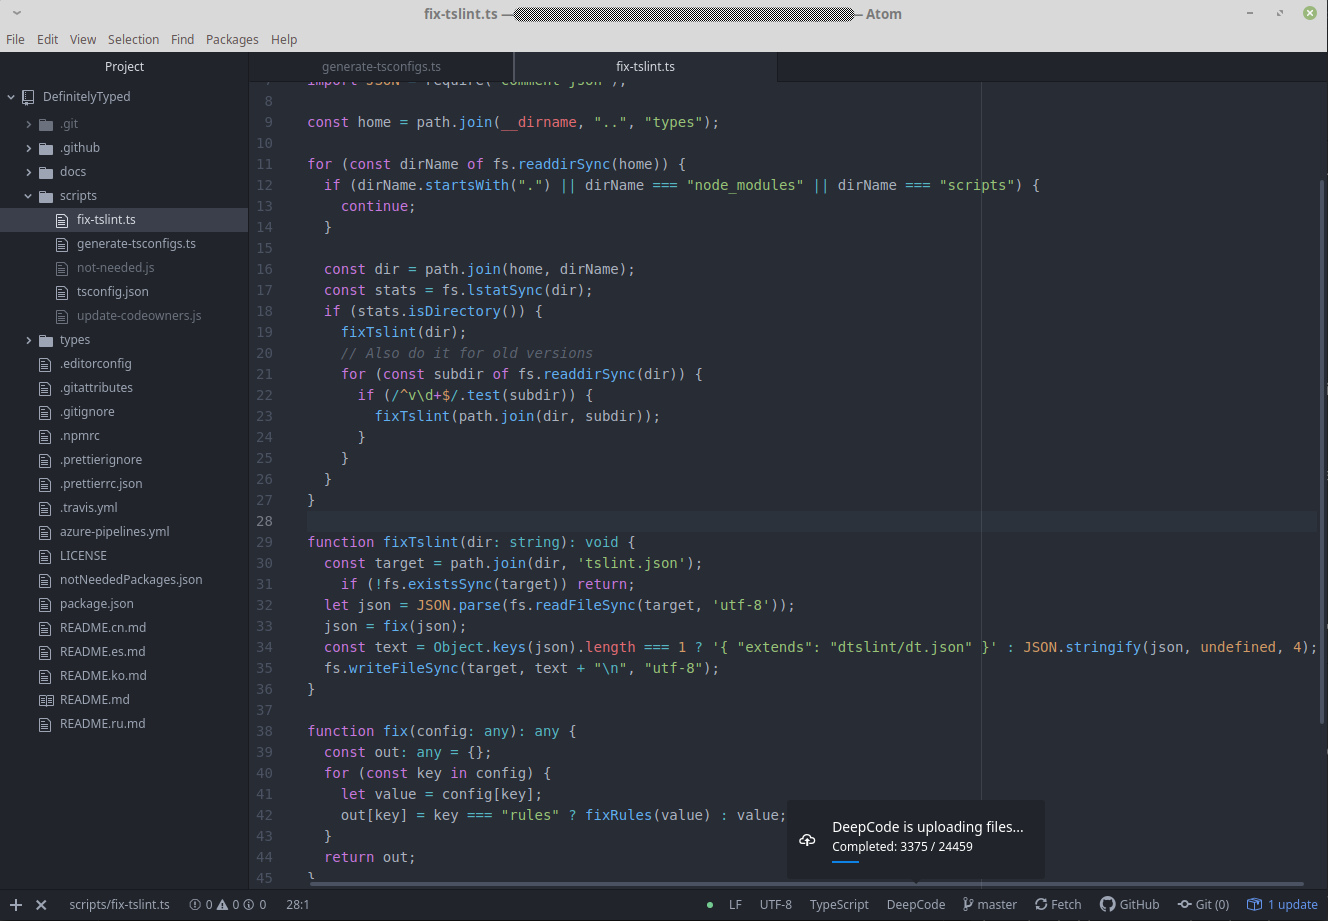Open the Git (0) changes panel

[1203, 904]
